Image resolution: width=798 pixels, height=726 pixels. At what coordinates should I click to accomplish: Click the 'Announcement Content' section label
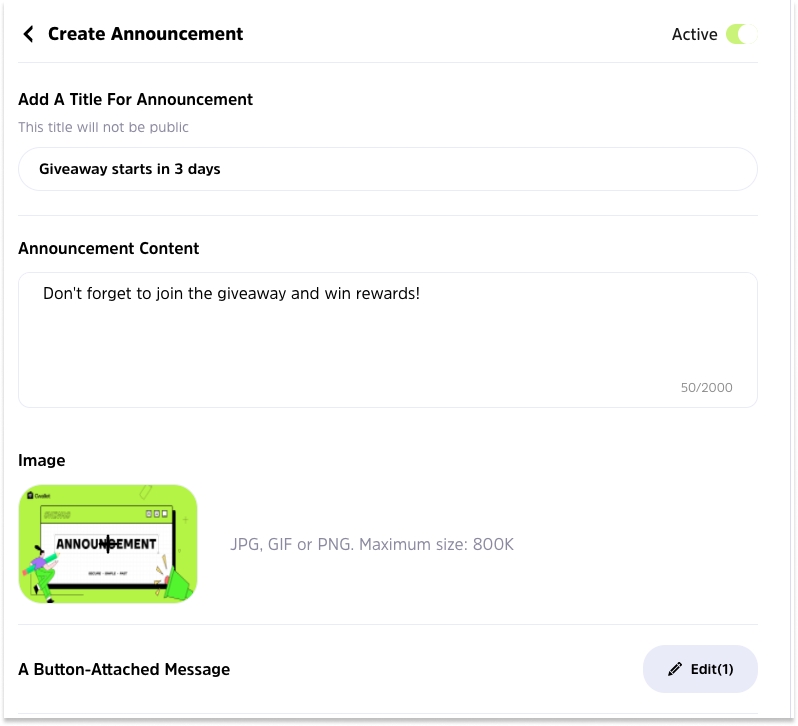(x=108, y=248)
